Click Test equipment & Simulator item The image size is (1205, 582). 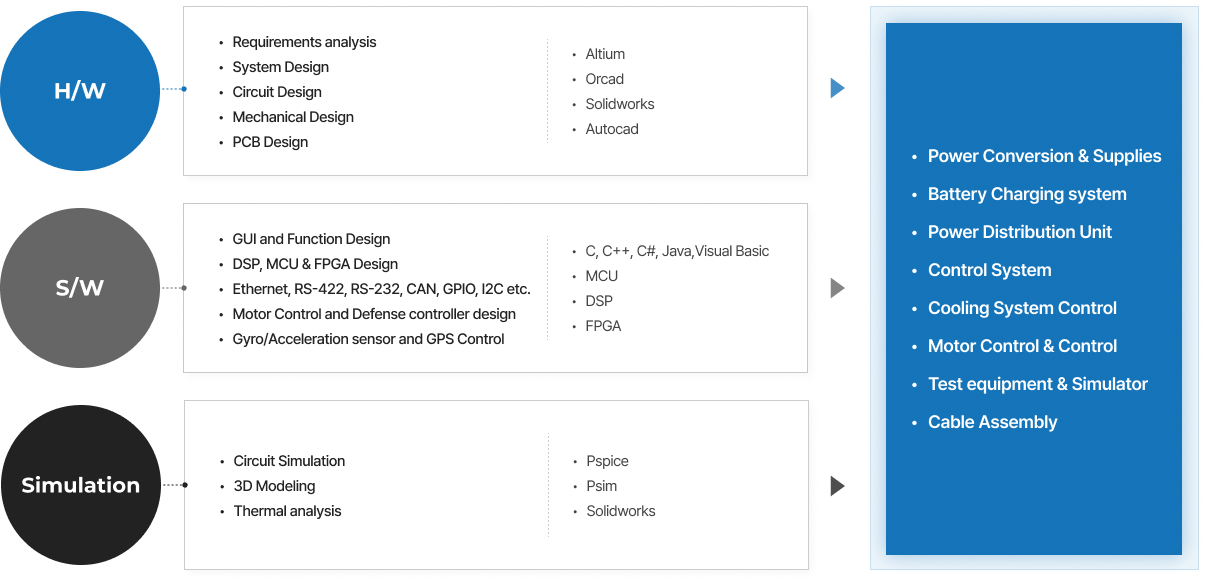click(1037, 384)
